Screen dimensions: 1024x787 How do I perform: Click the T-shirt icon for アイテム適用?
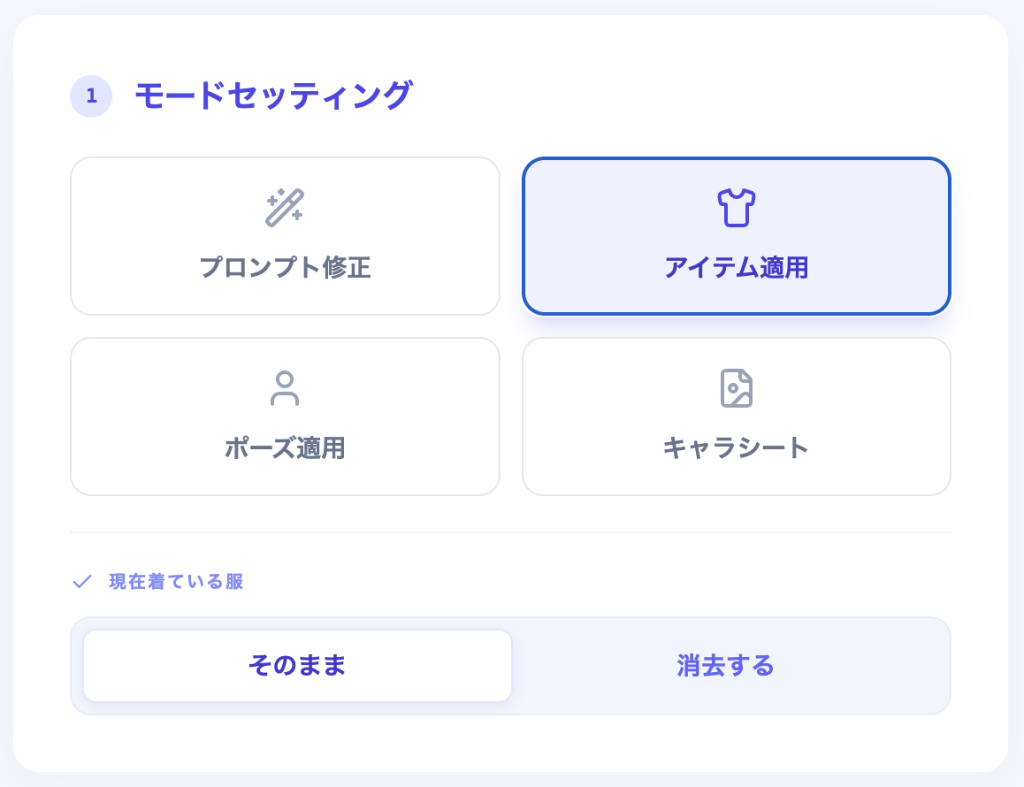[x=736, y=207]
